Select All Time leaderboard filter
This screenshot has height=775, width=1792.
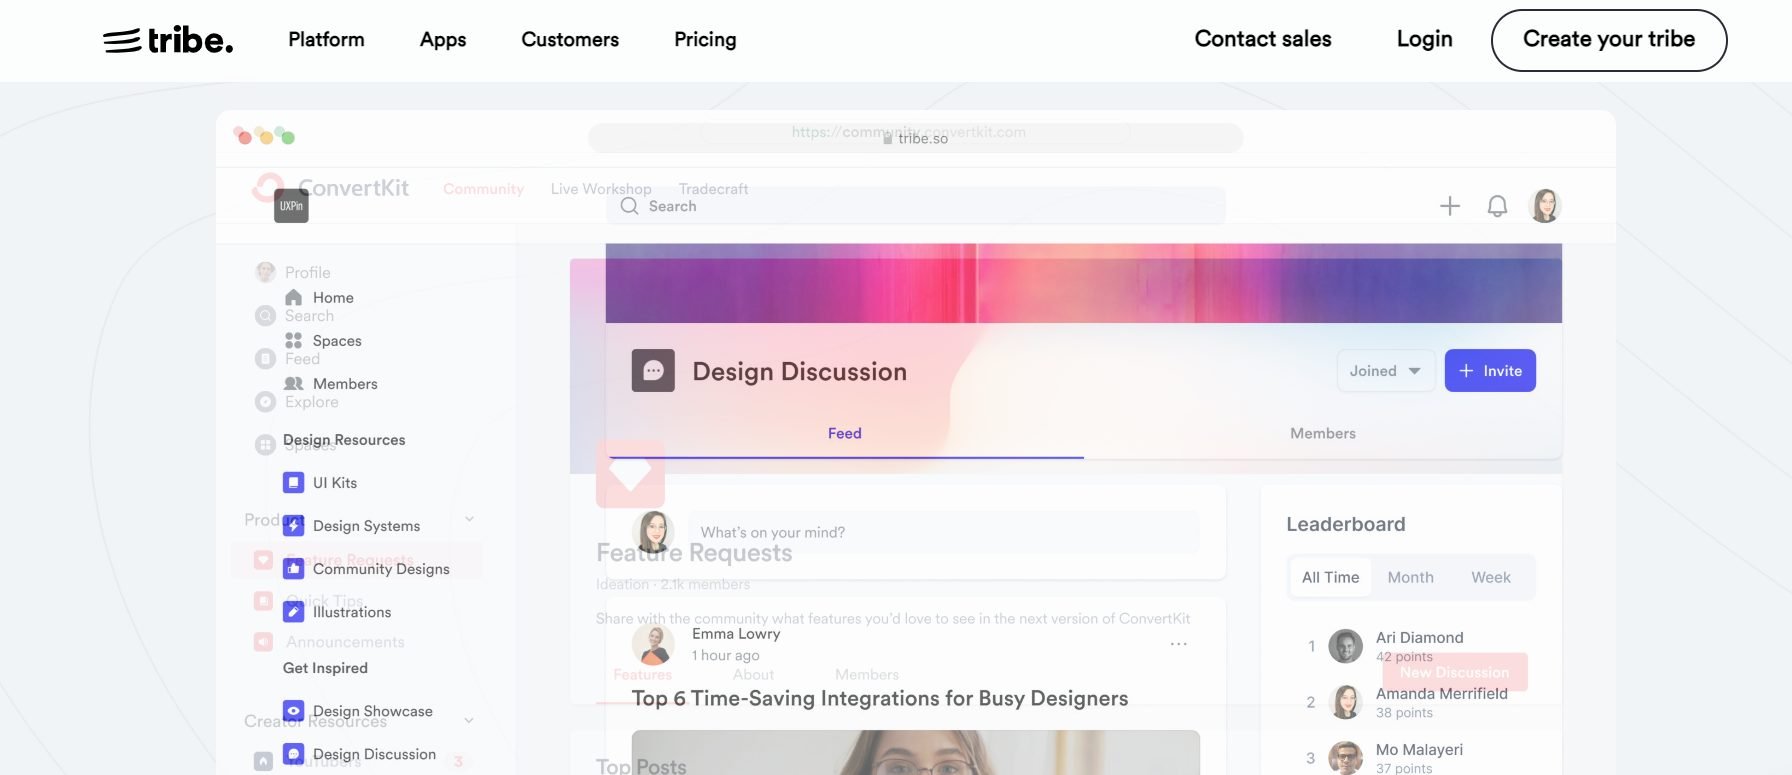click(1331, 578)
